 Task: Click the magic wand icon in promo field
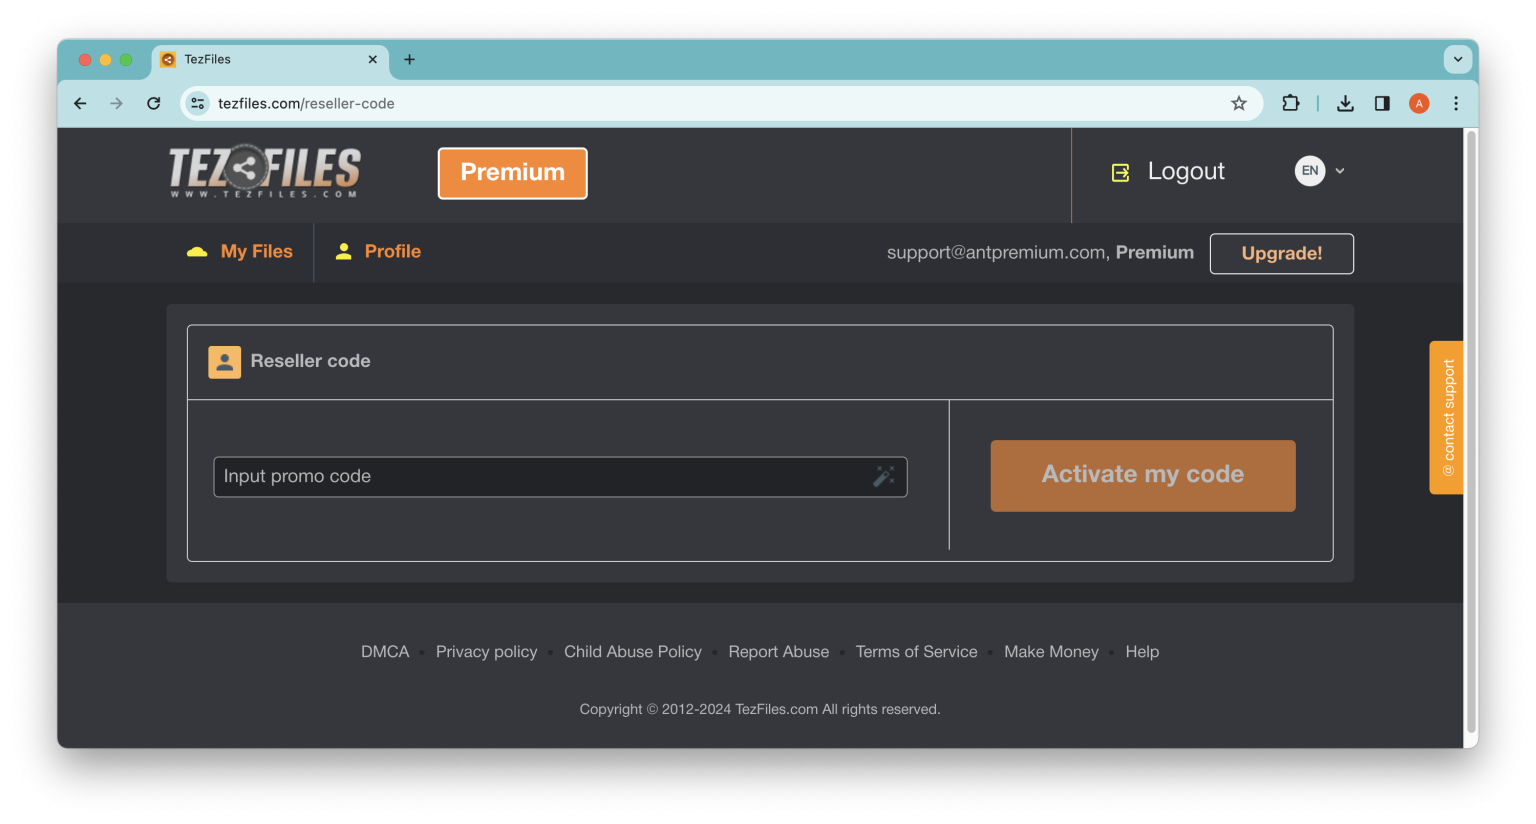pyautogui.click(x=883, y=477)
